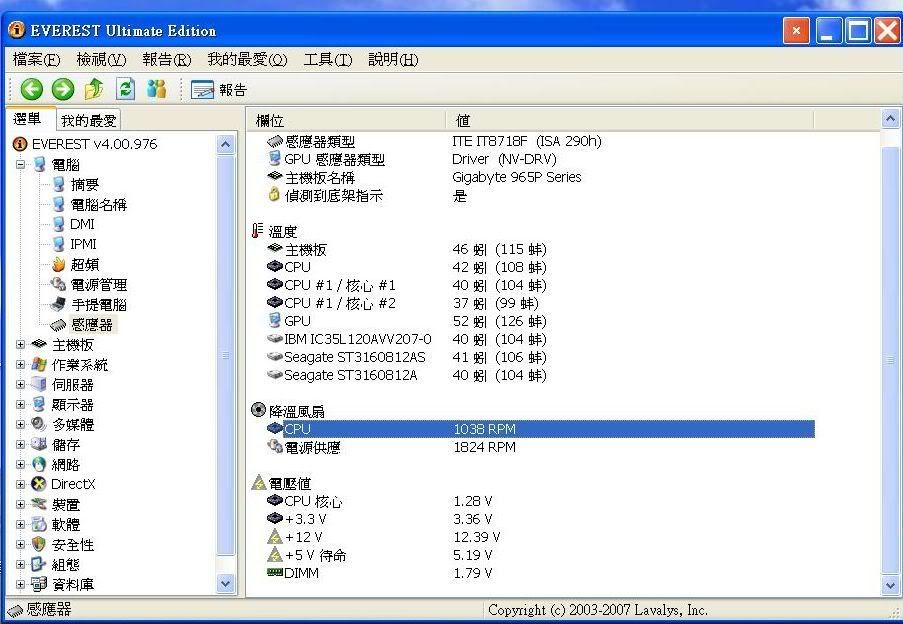This screenshot has width=903, height=624.
Task: Open the 手提電腦 laptop icon
Action: coord(58,305)
